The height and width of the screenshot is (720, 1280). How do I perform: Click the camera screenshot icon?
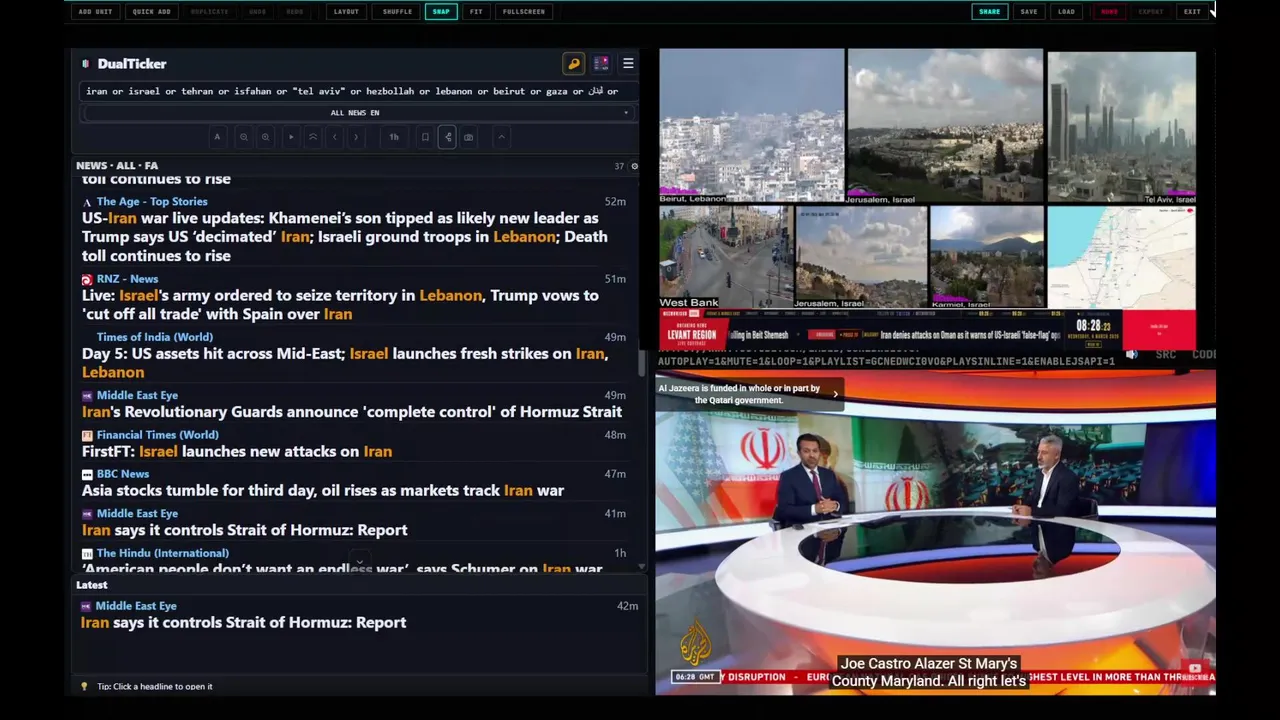click(469, 137)
